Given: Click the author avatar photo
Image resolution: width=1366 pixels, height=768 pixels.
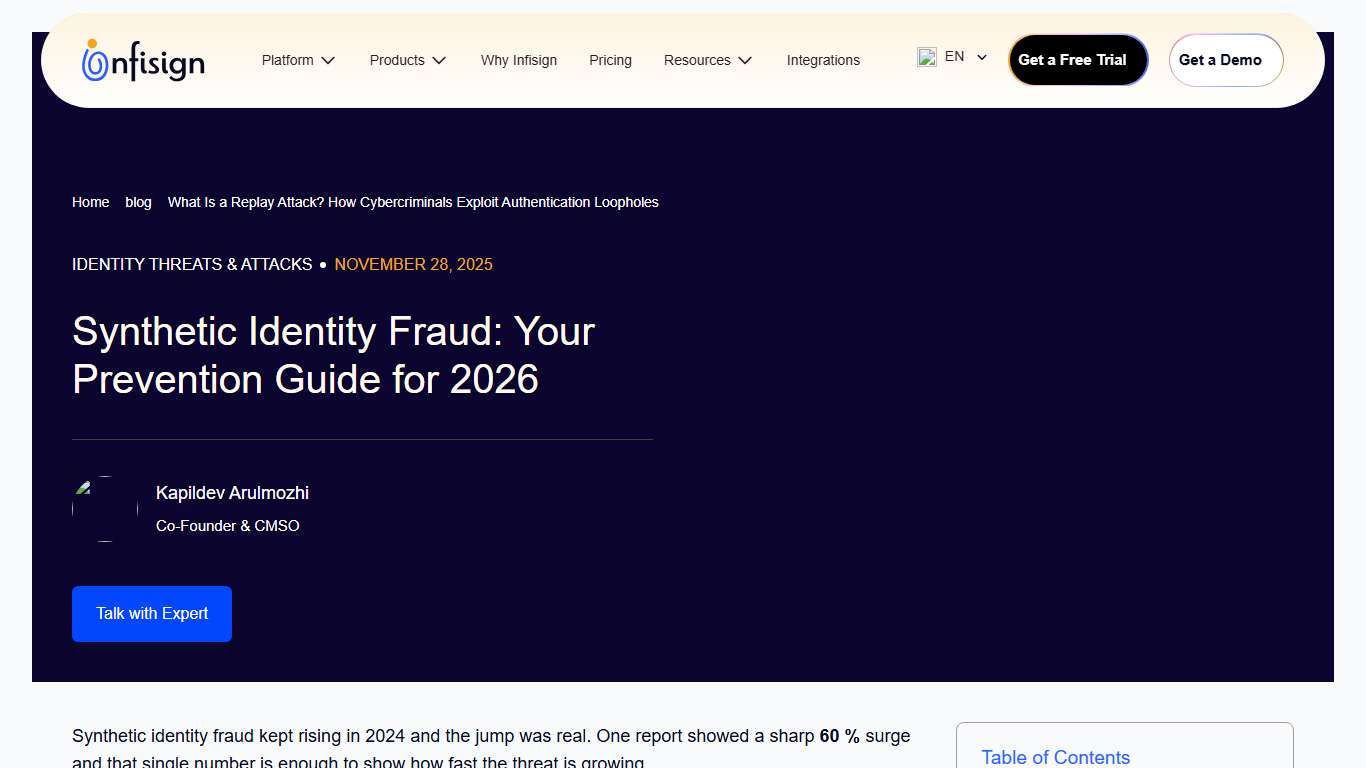Looking at the screenshot, I should pyautogui.click(x=104, y=508).
